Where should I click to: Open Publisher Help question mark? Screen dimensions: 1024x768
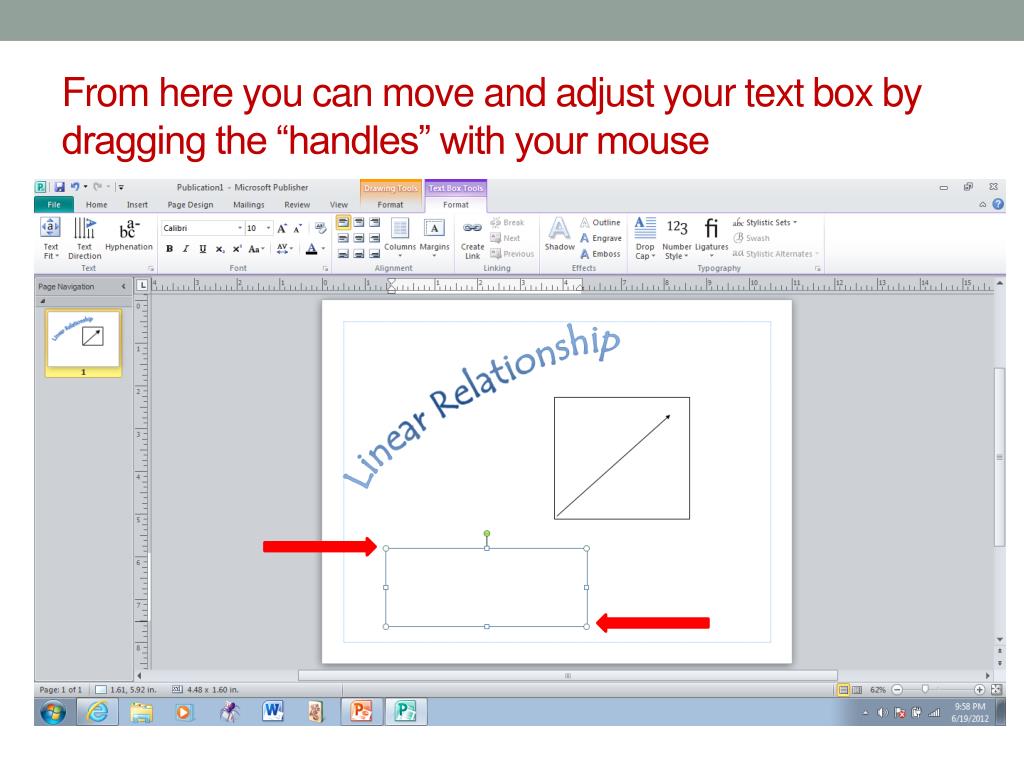coord(998,204)
